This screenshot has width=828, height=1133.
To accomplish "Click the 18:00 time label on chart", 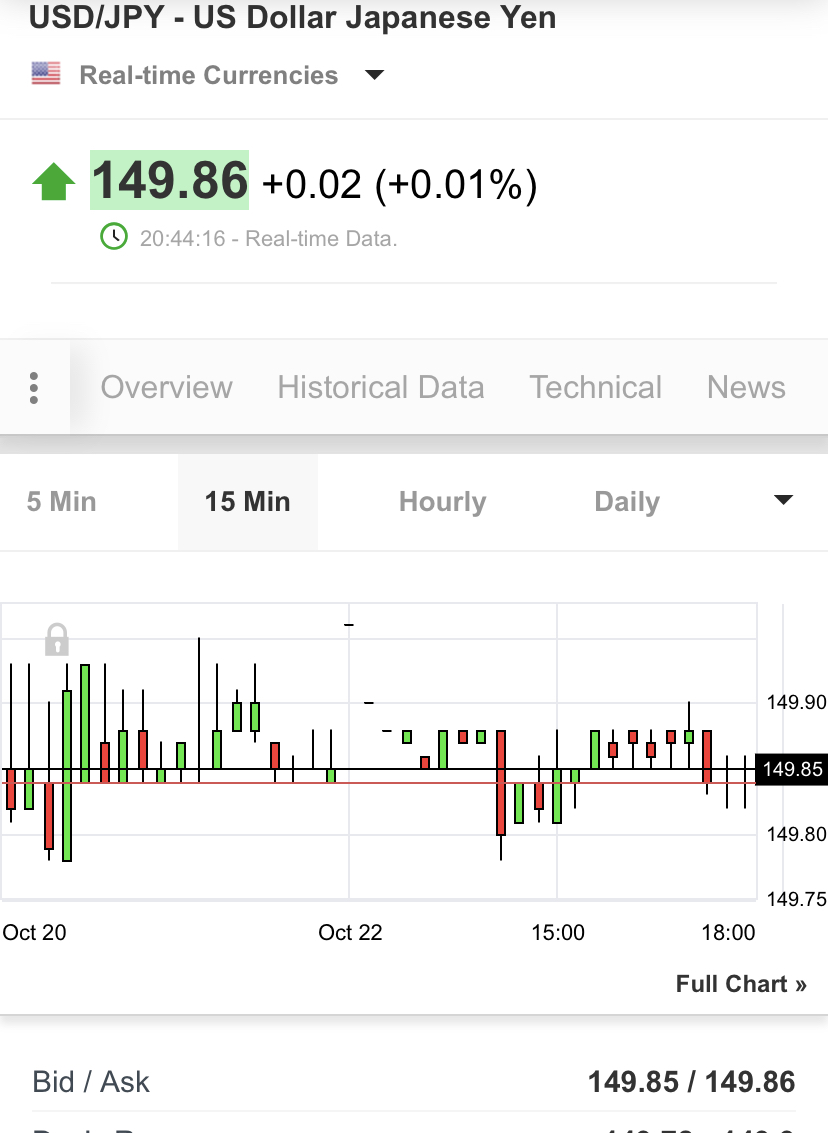I will coord(728,932).
